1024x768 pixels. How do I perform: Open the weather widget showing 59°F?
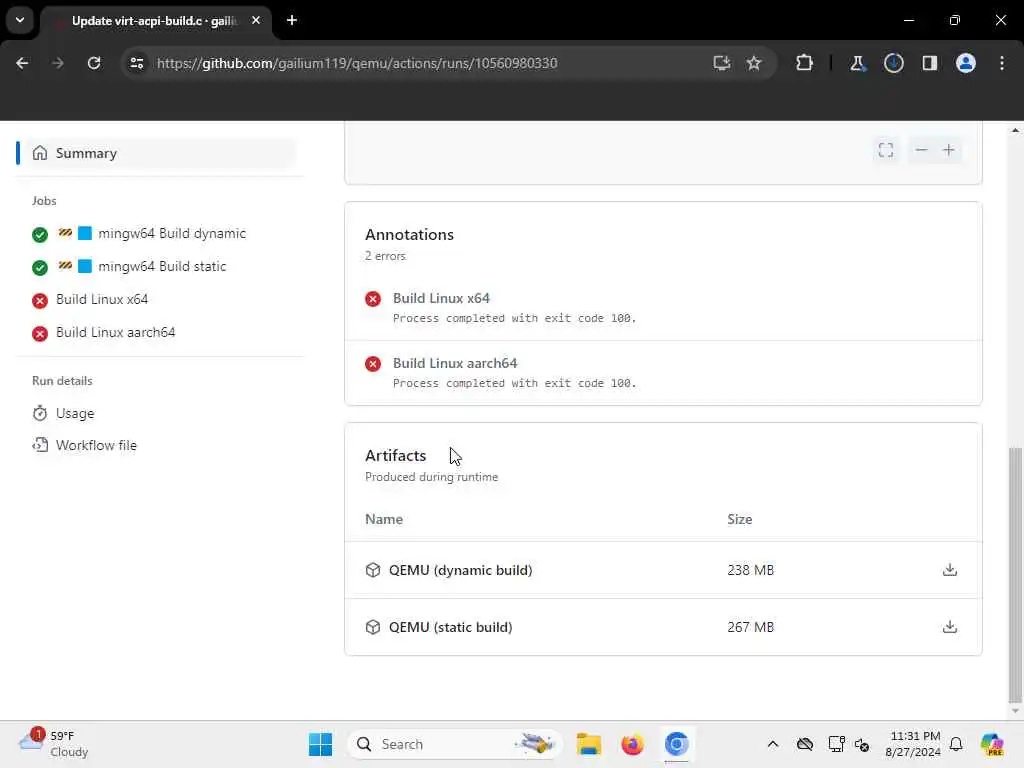point(54,744)
